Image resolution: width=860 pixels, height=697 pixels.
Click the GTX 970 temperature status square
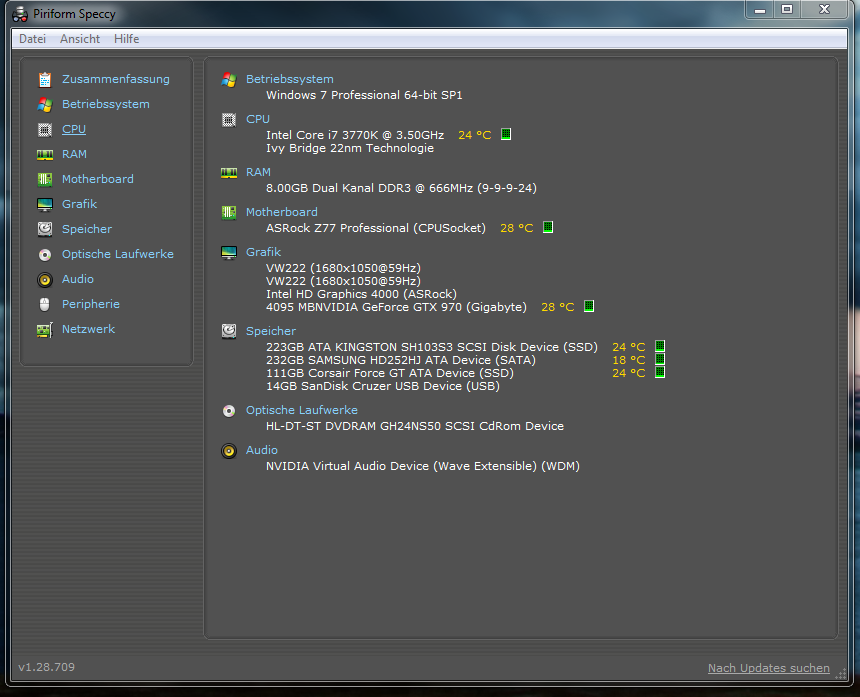[589, 306]
